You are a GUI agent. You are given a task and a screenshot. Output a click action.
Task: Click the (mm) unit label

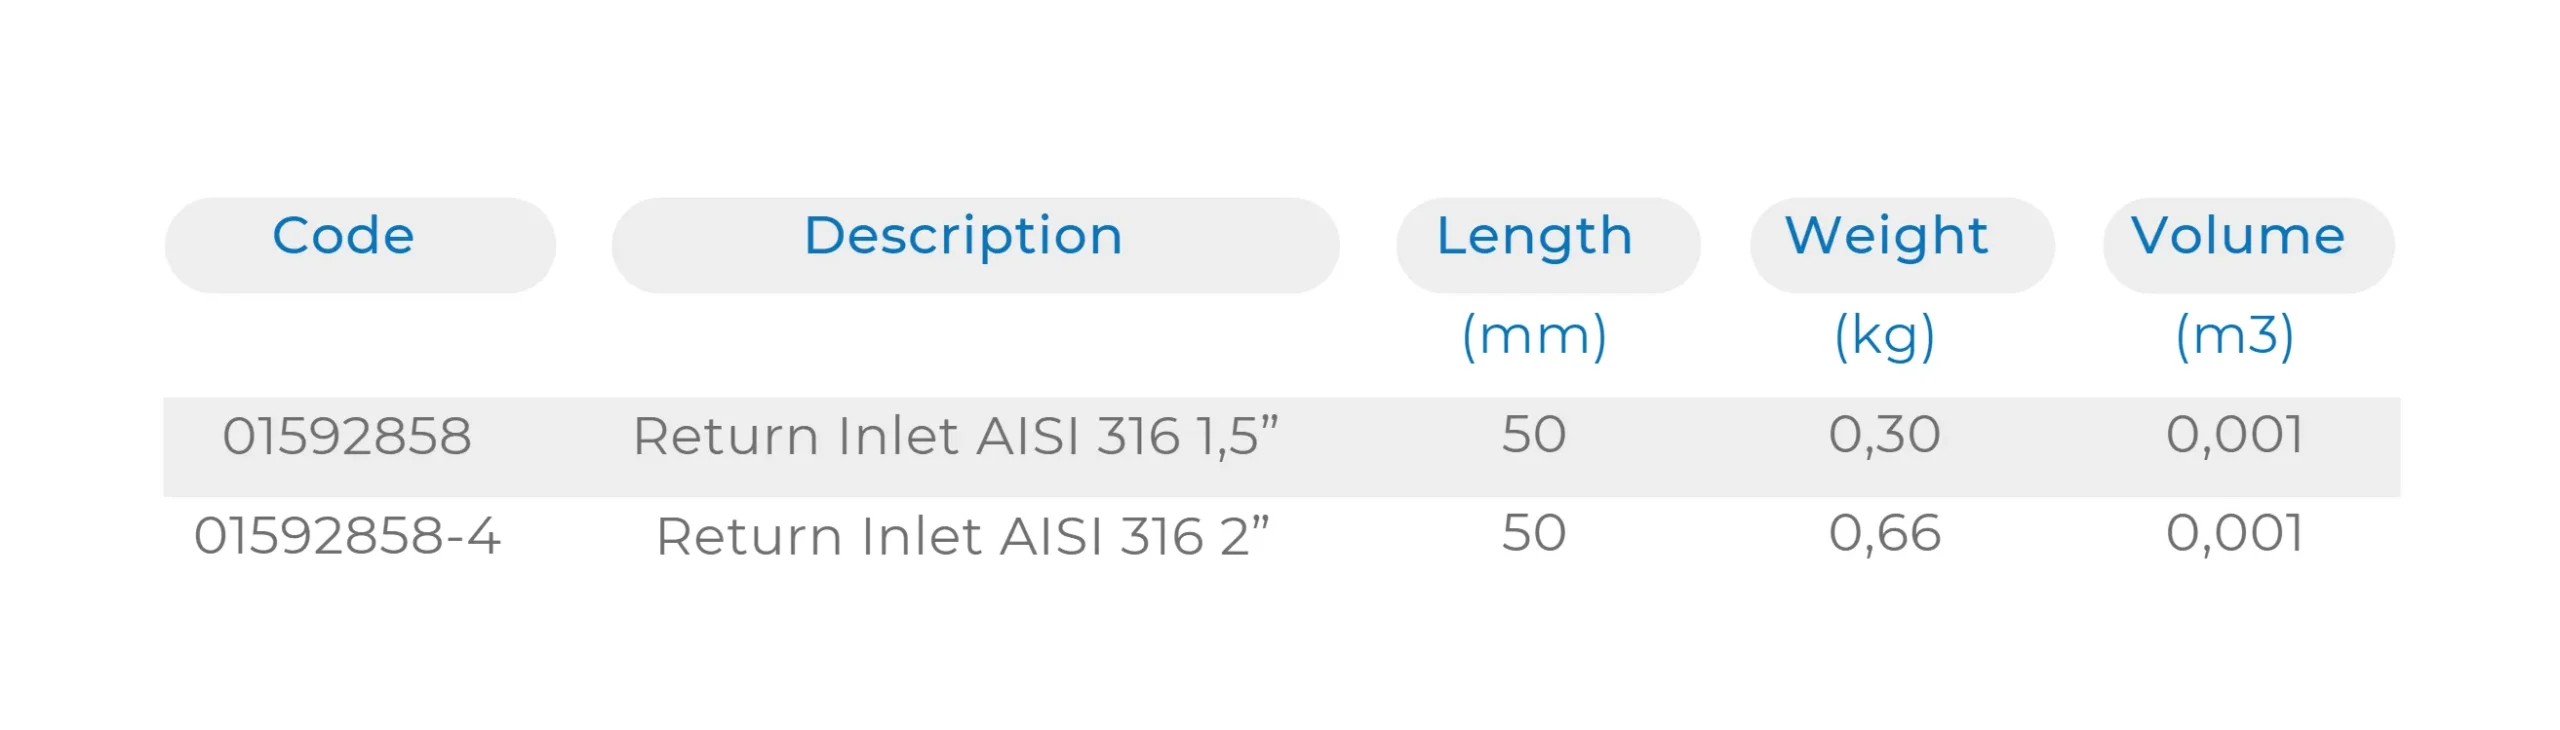click(1534, 336)
